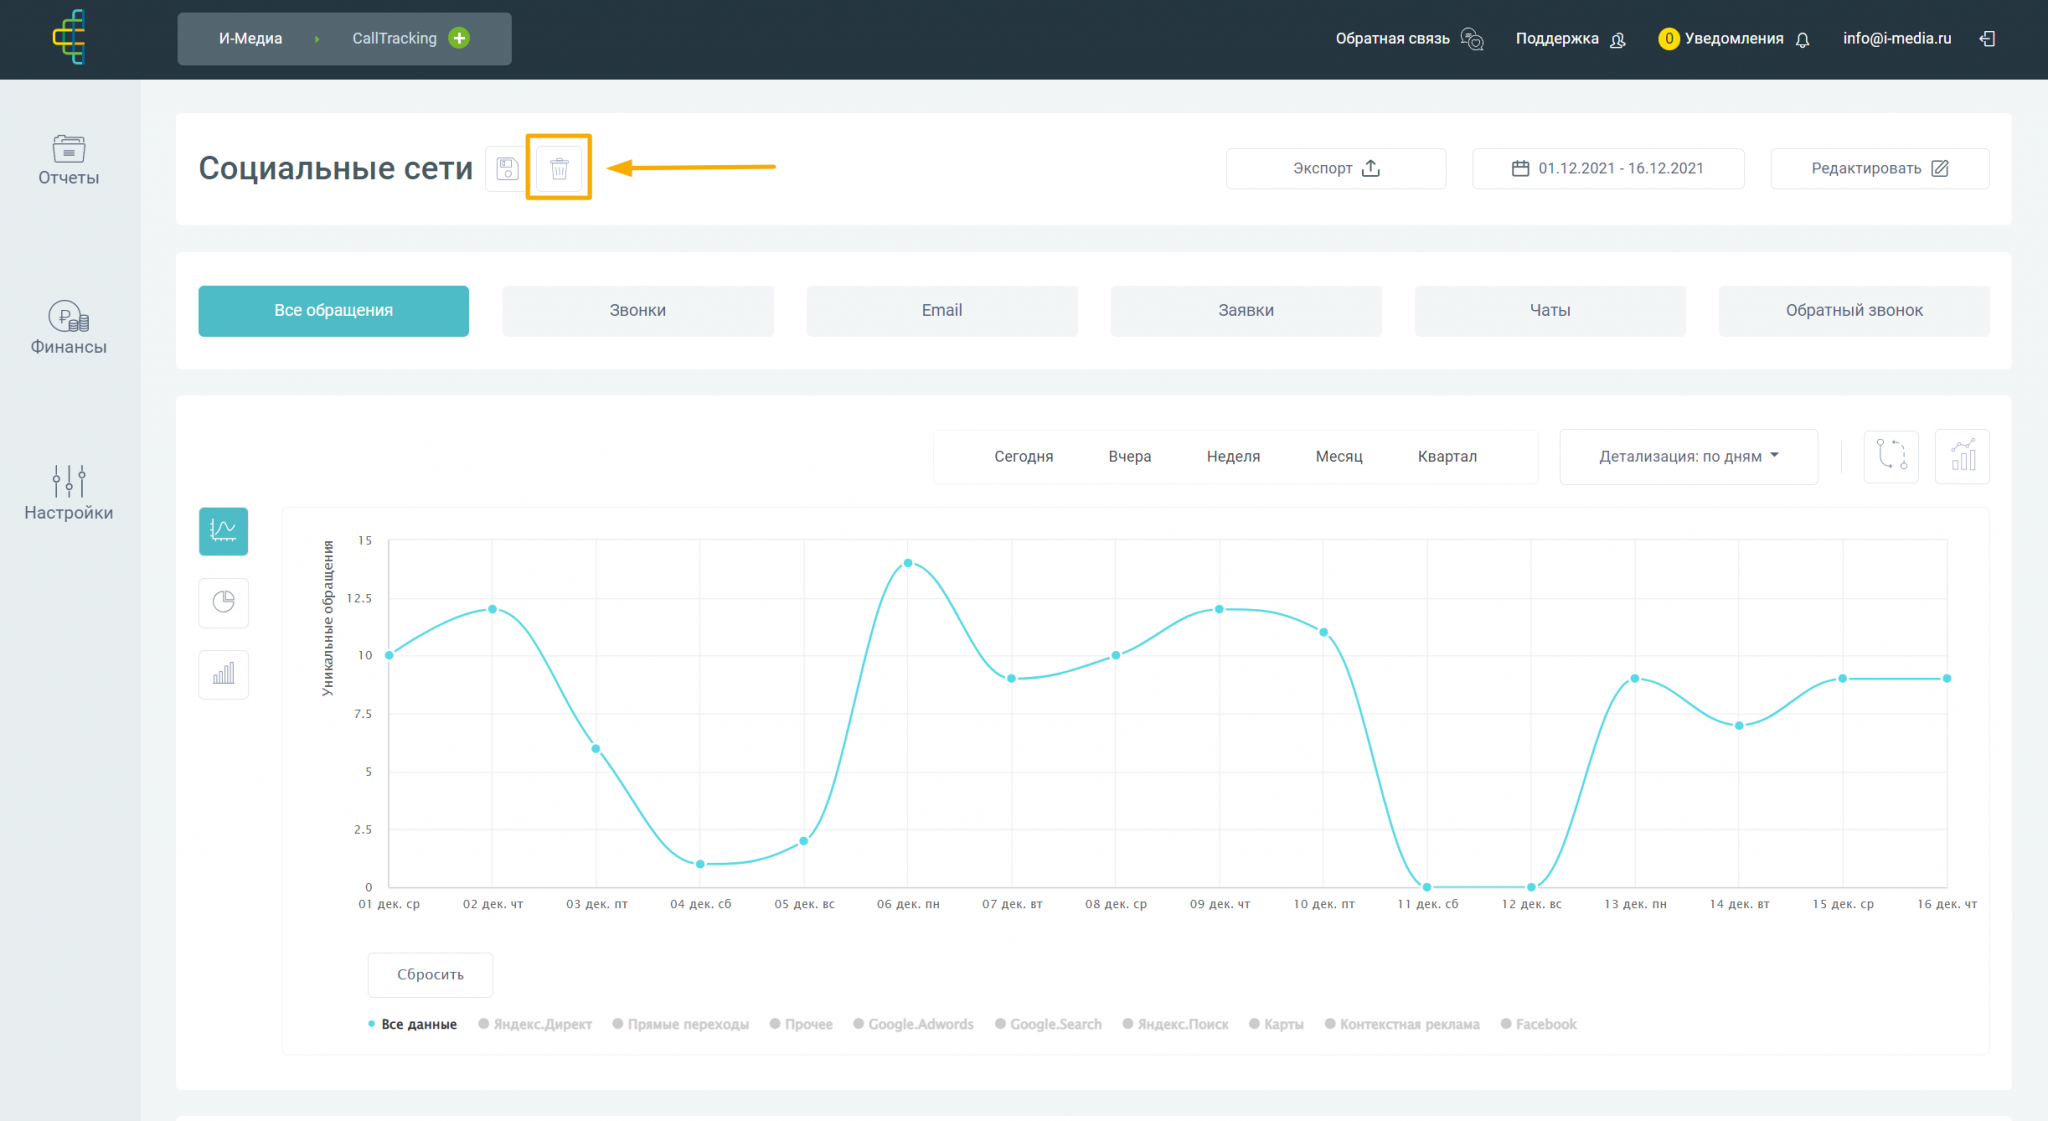Open Настройки sidebar icon

68,493
